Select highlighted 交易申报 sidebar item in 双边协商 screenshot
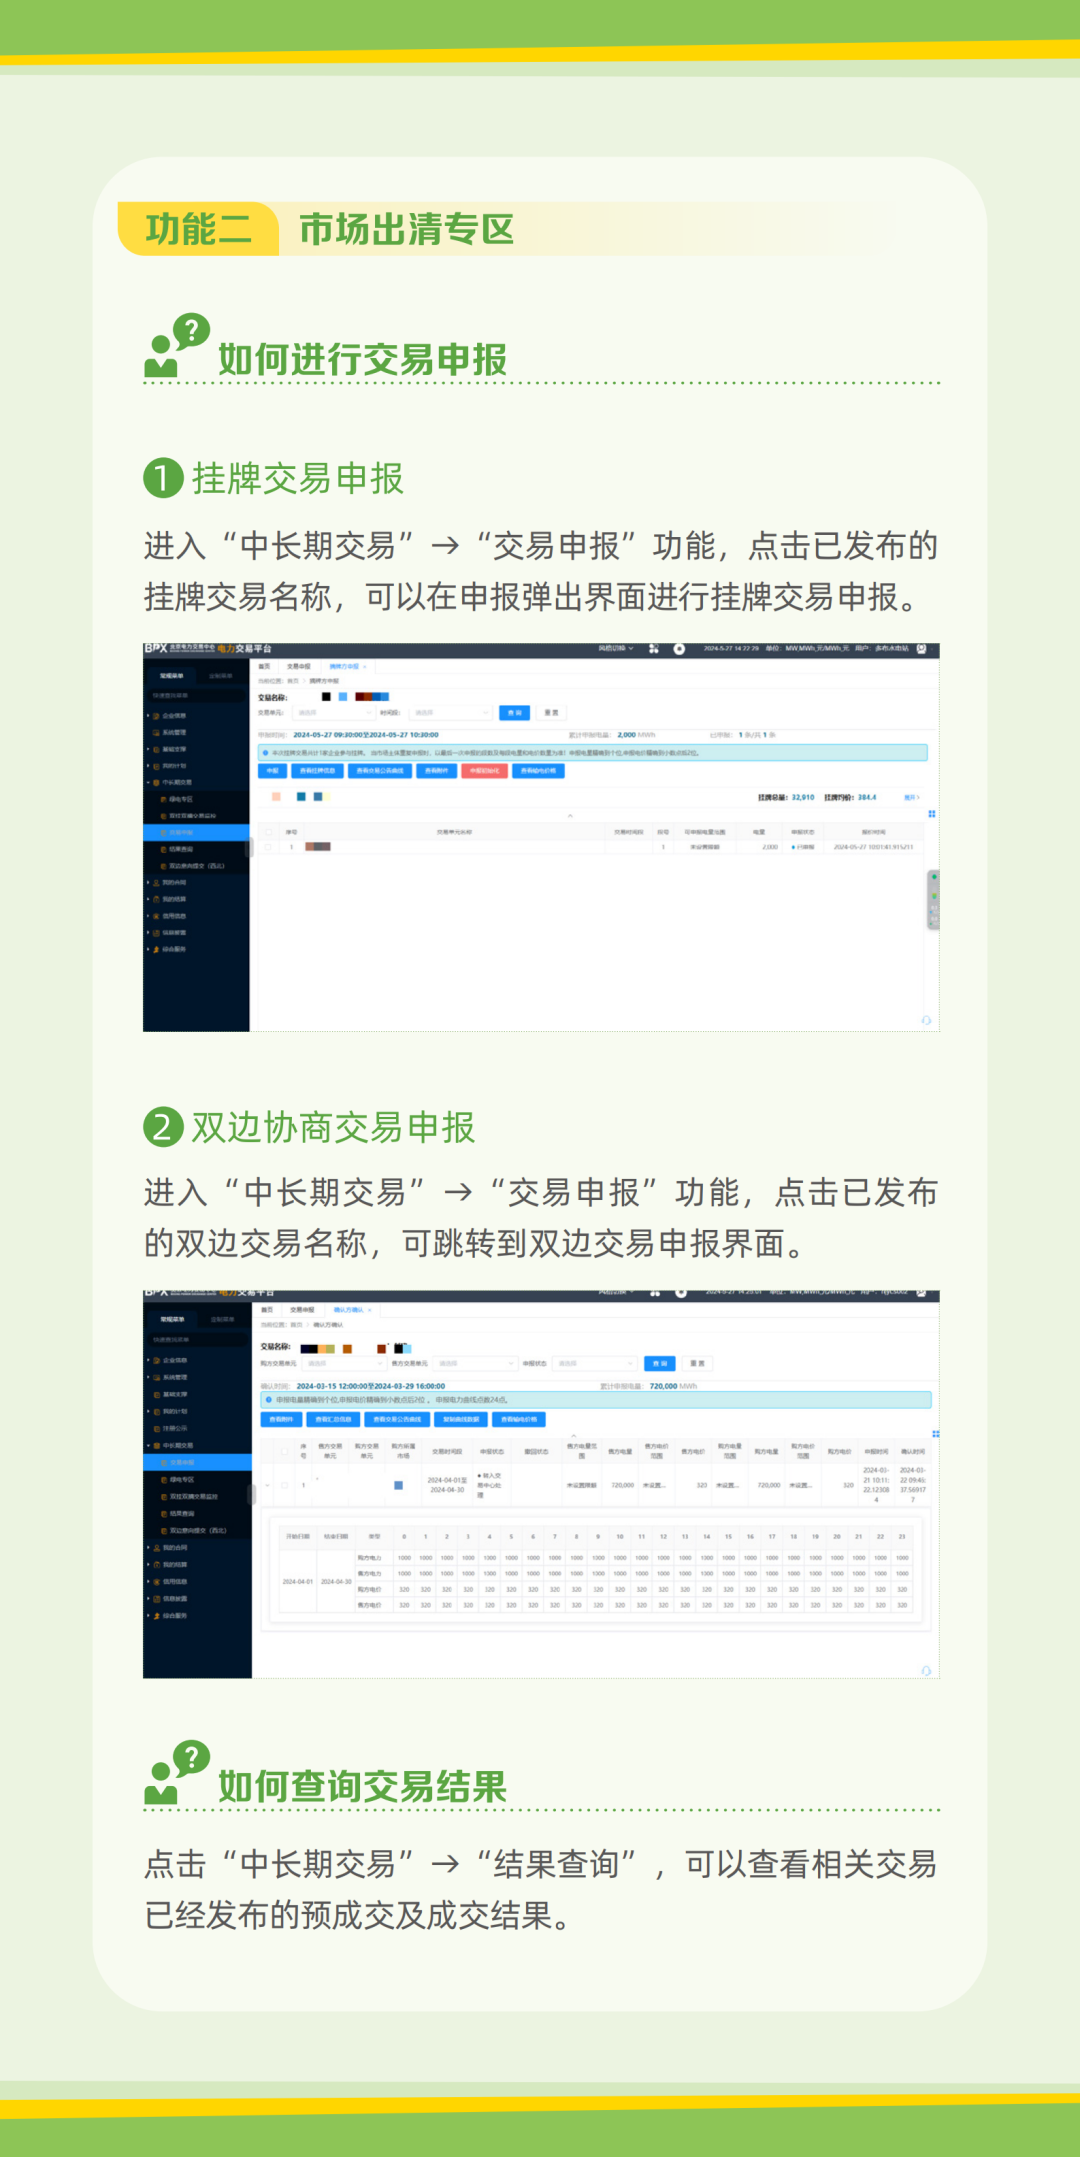 [x=197, y=1462]
